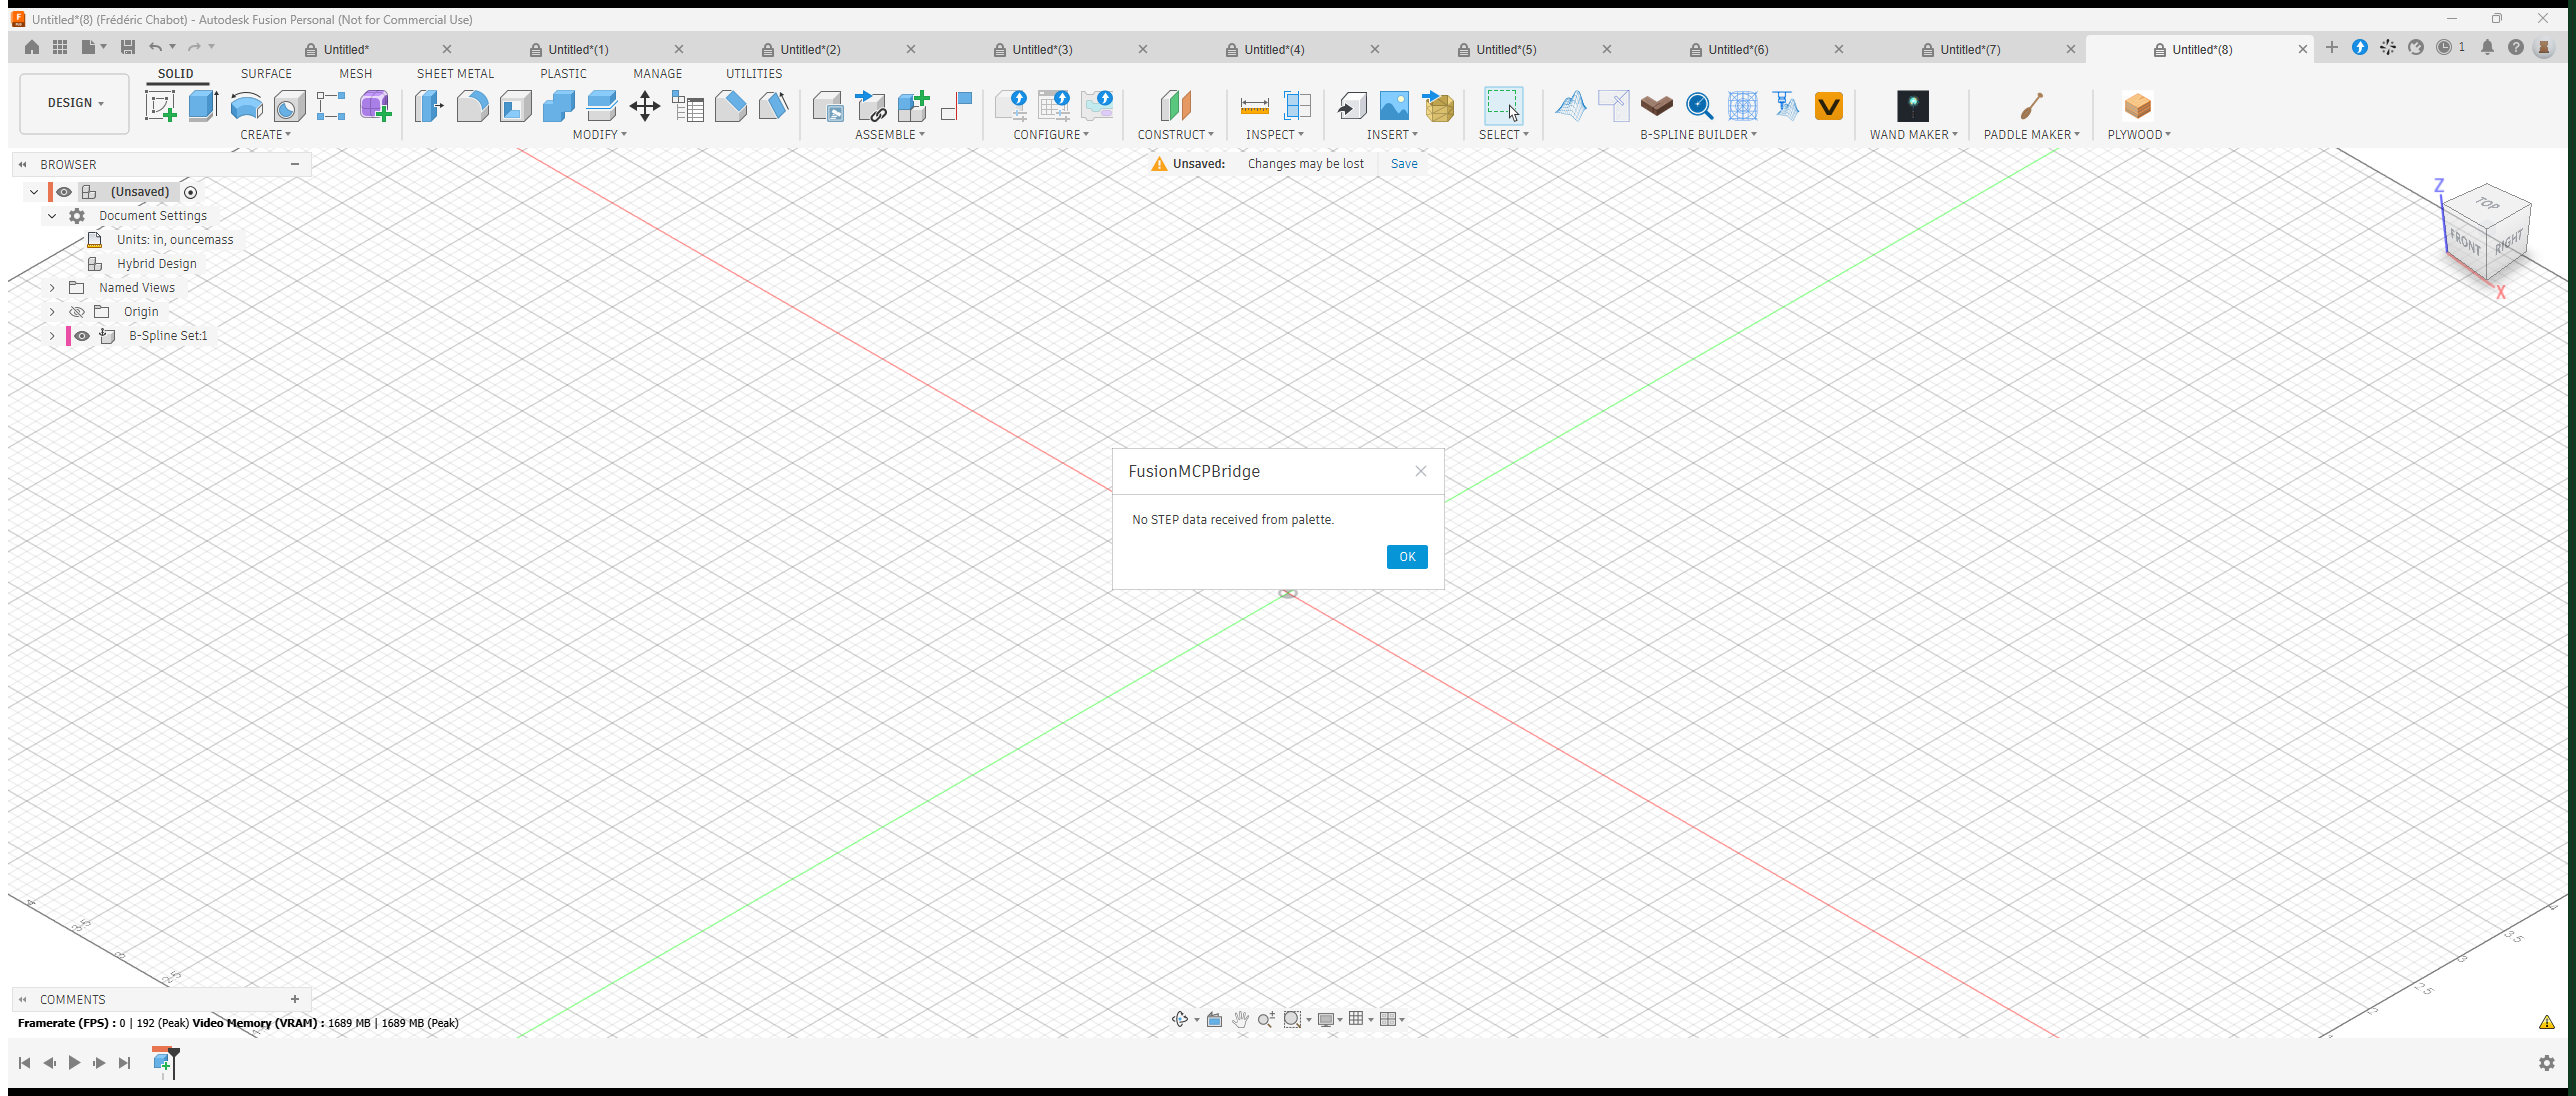Open the Insert Canvas image icon
Screen dimensions: 2576x1096
click(x=1394, y=106)
